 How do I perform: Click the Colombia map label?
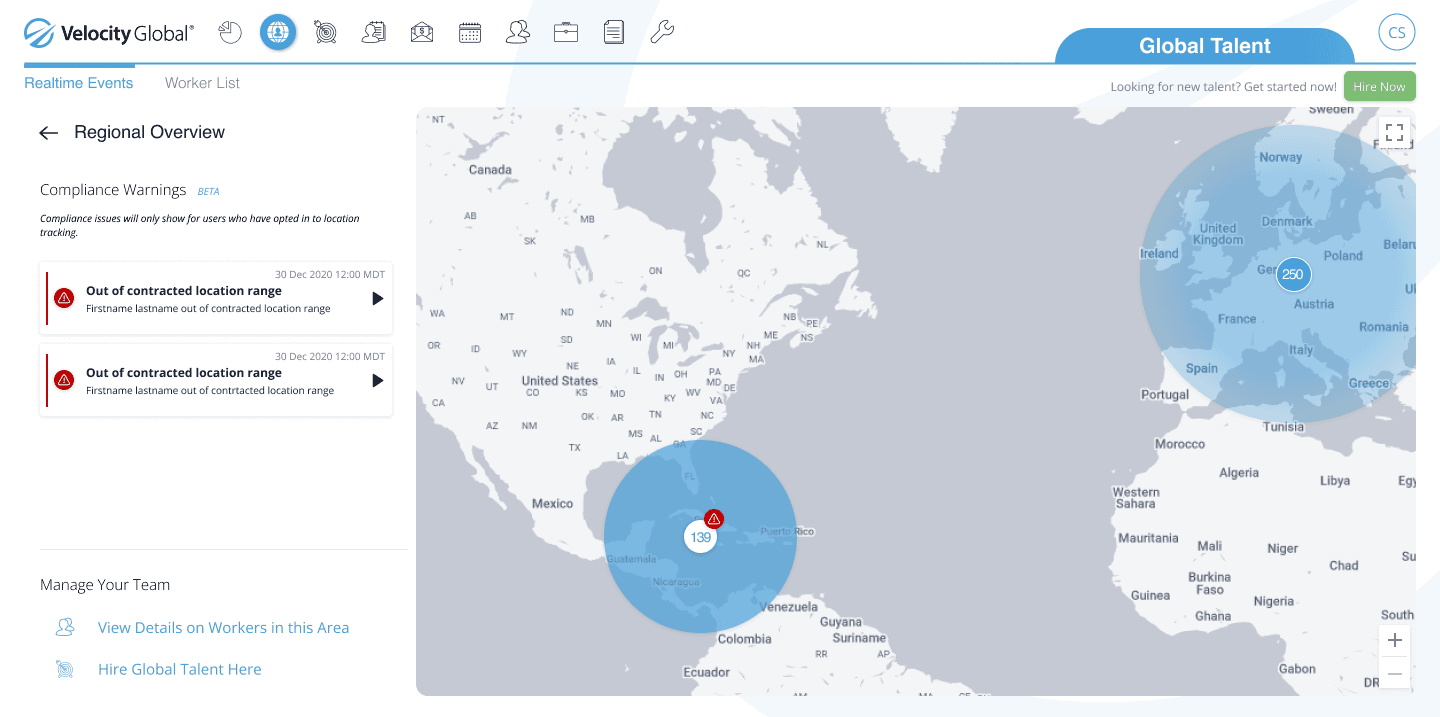point(744,639)
